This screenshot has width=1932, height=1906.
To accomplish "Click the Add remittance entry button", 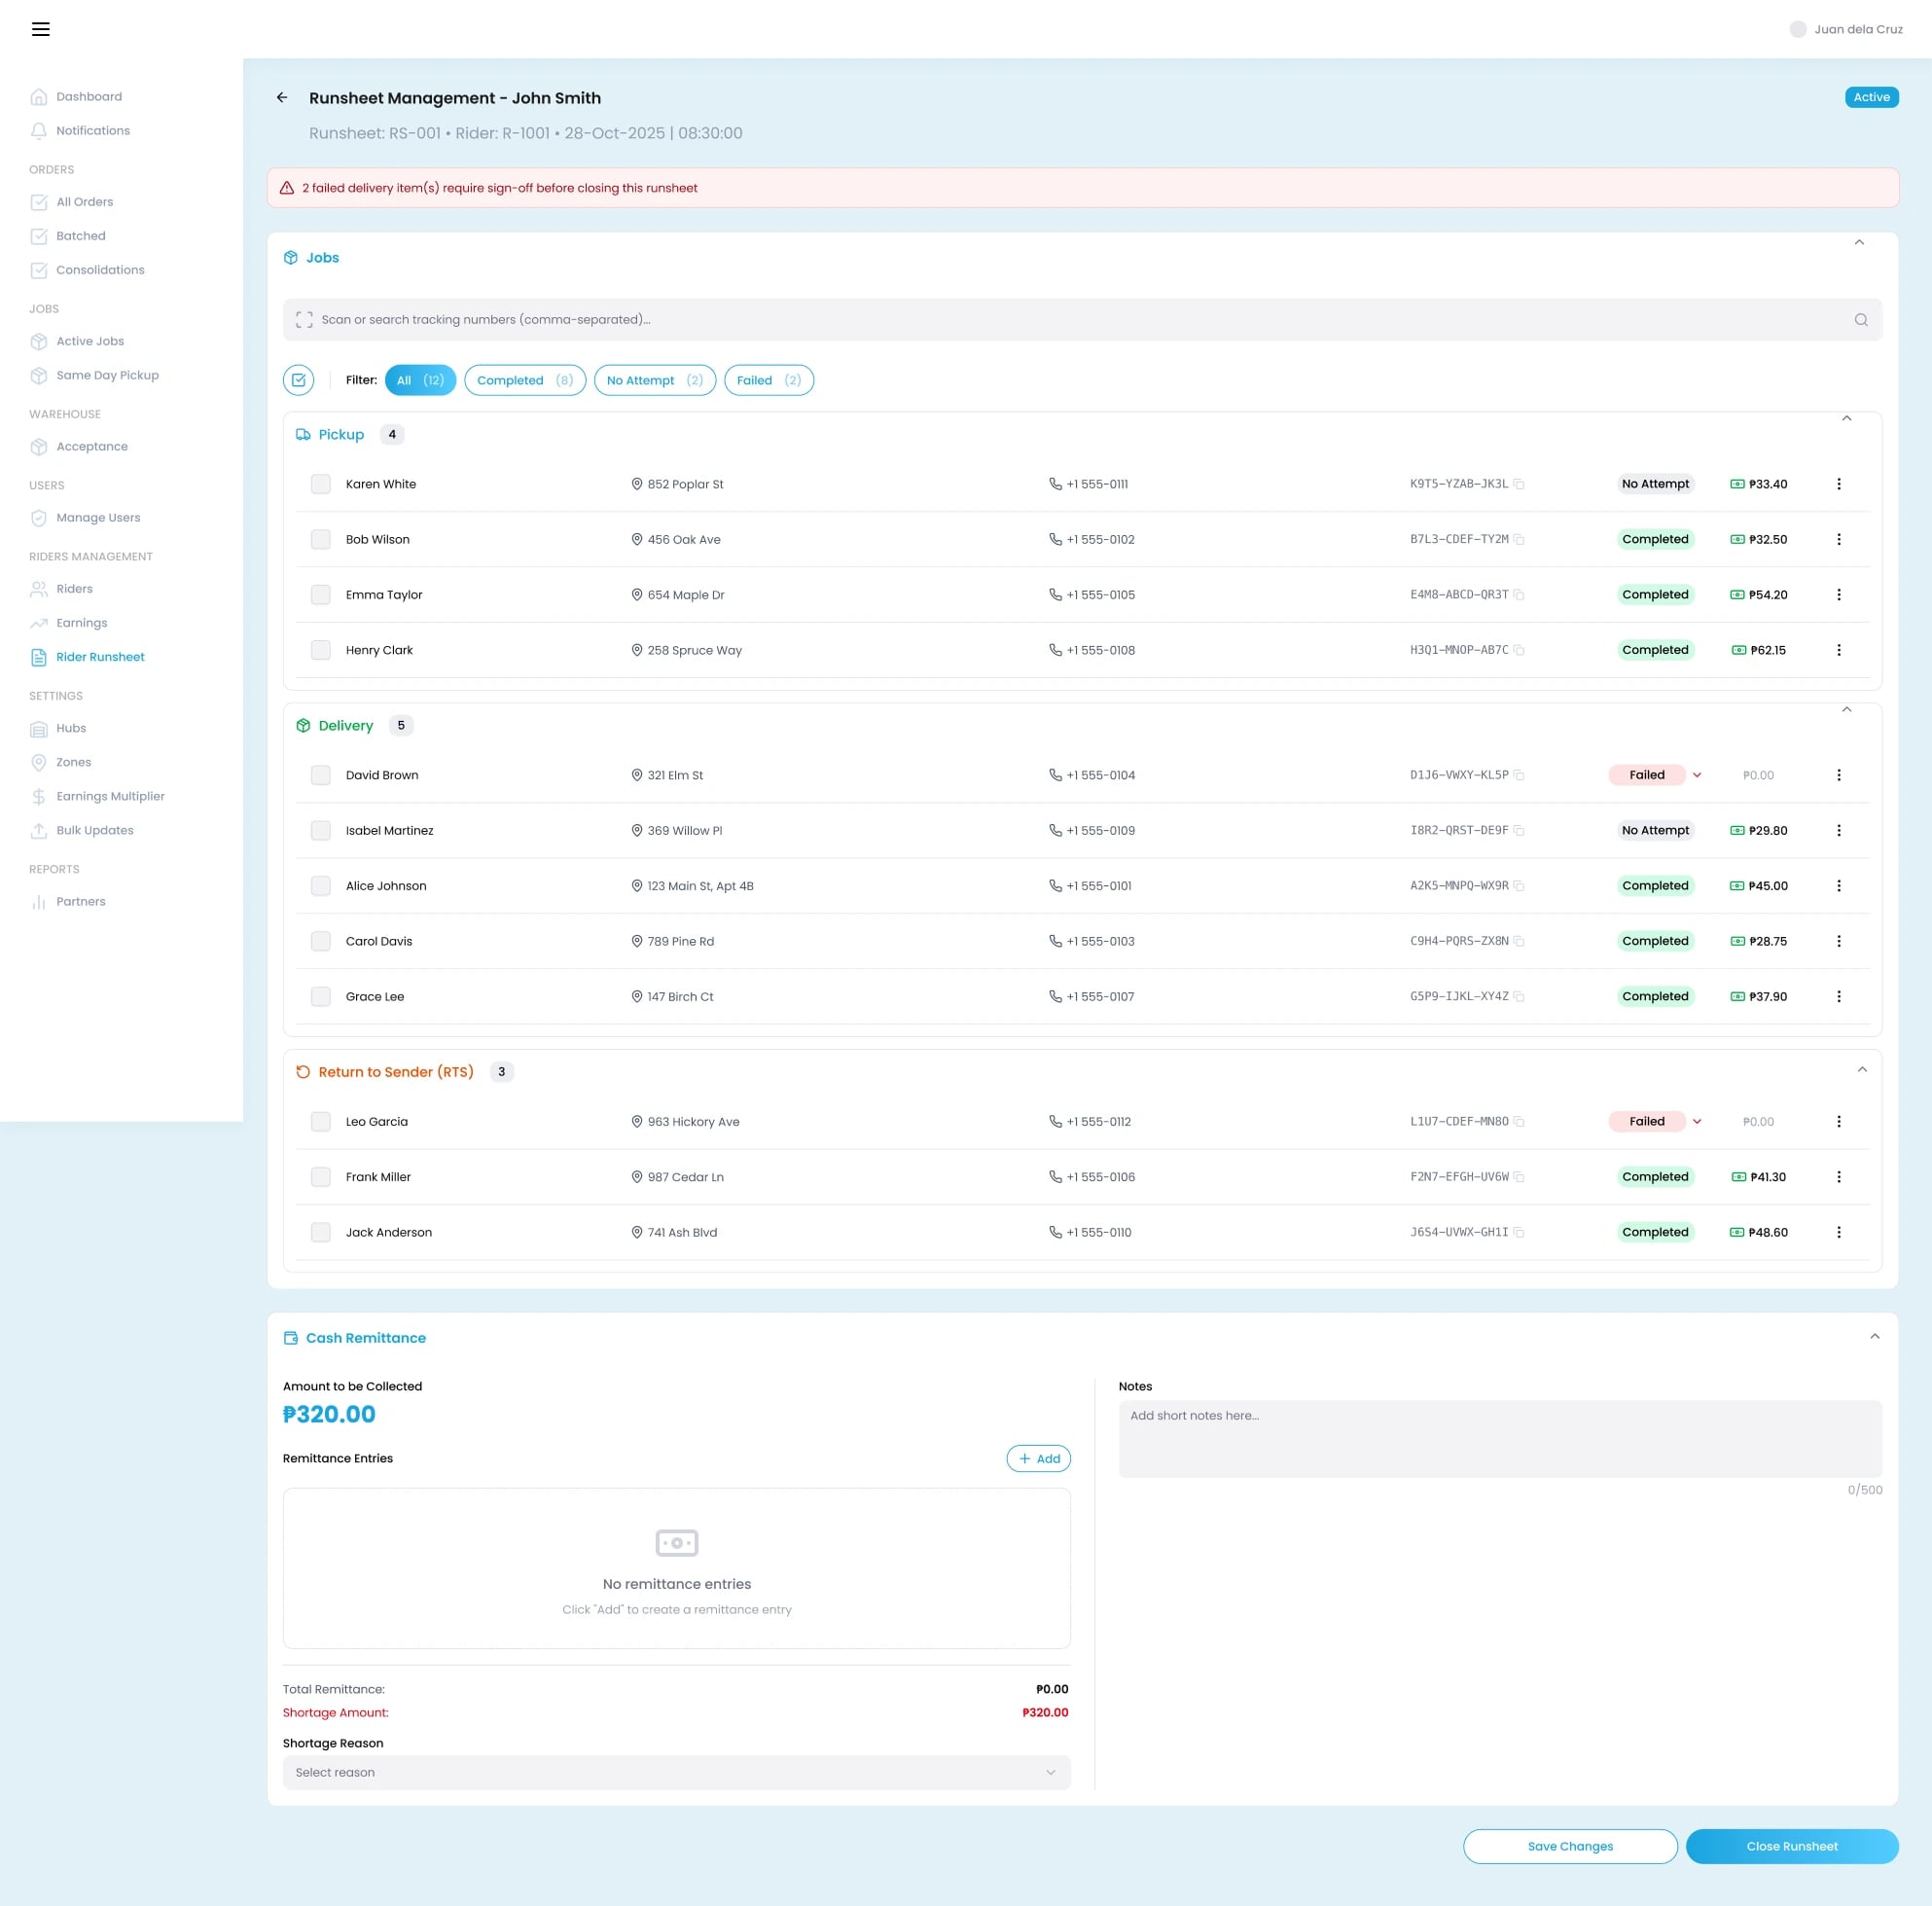I will click(1038, 1459).
